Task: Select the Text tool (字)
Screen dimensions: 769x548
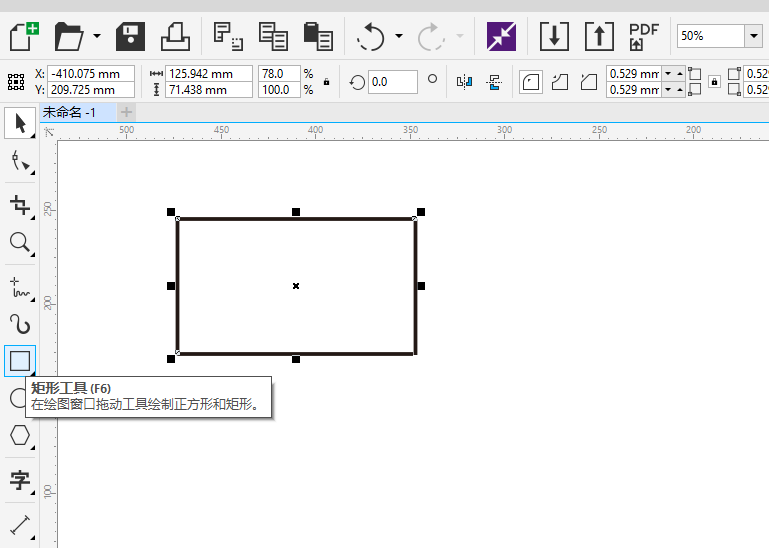Action: pos(19,480)
